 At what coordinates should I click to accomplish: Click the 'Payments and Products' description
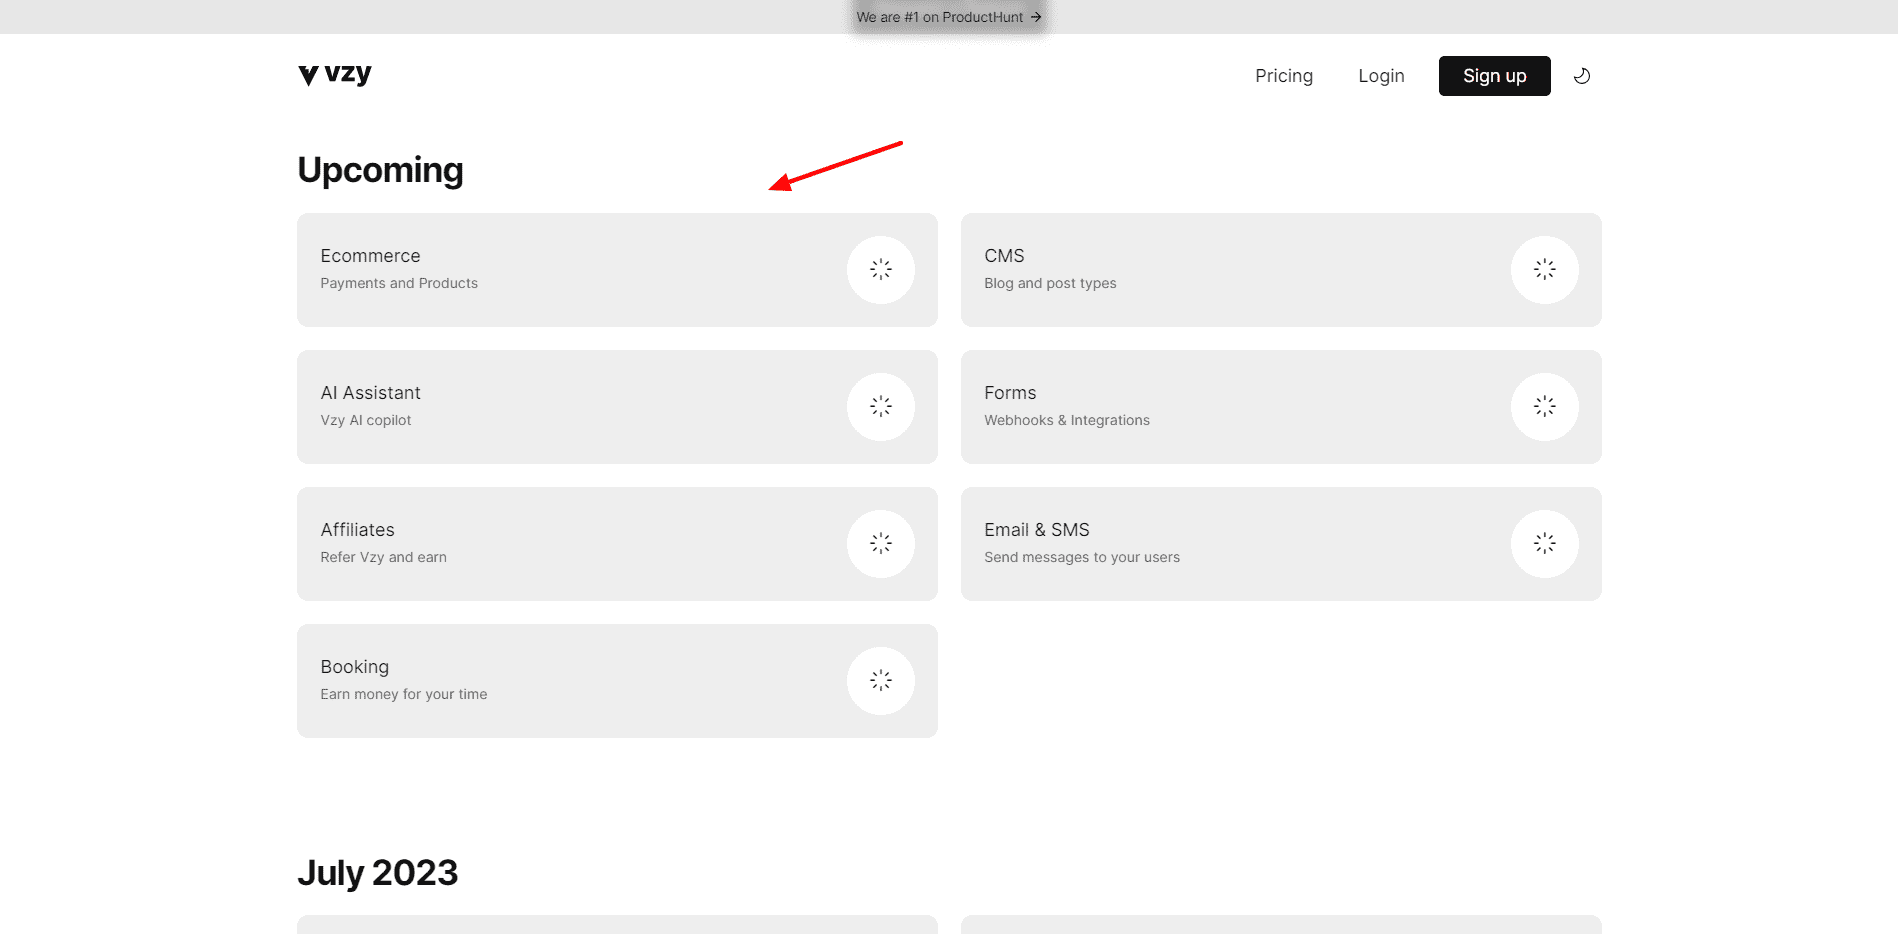(x=399, y=283)
